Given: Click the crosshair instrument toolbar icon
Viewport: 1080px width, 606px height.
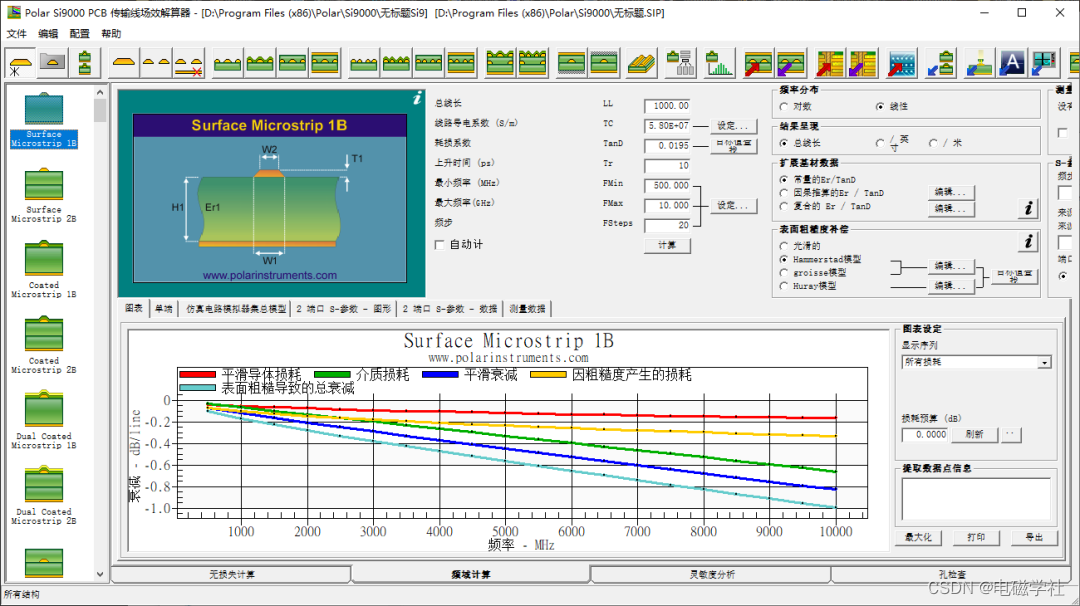Looking at the screenshot, I should point(1044,63).
